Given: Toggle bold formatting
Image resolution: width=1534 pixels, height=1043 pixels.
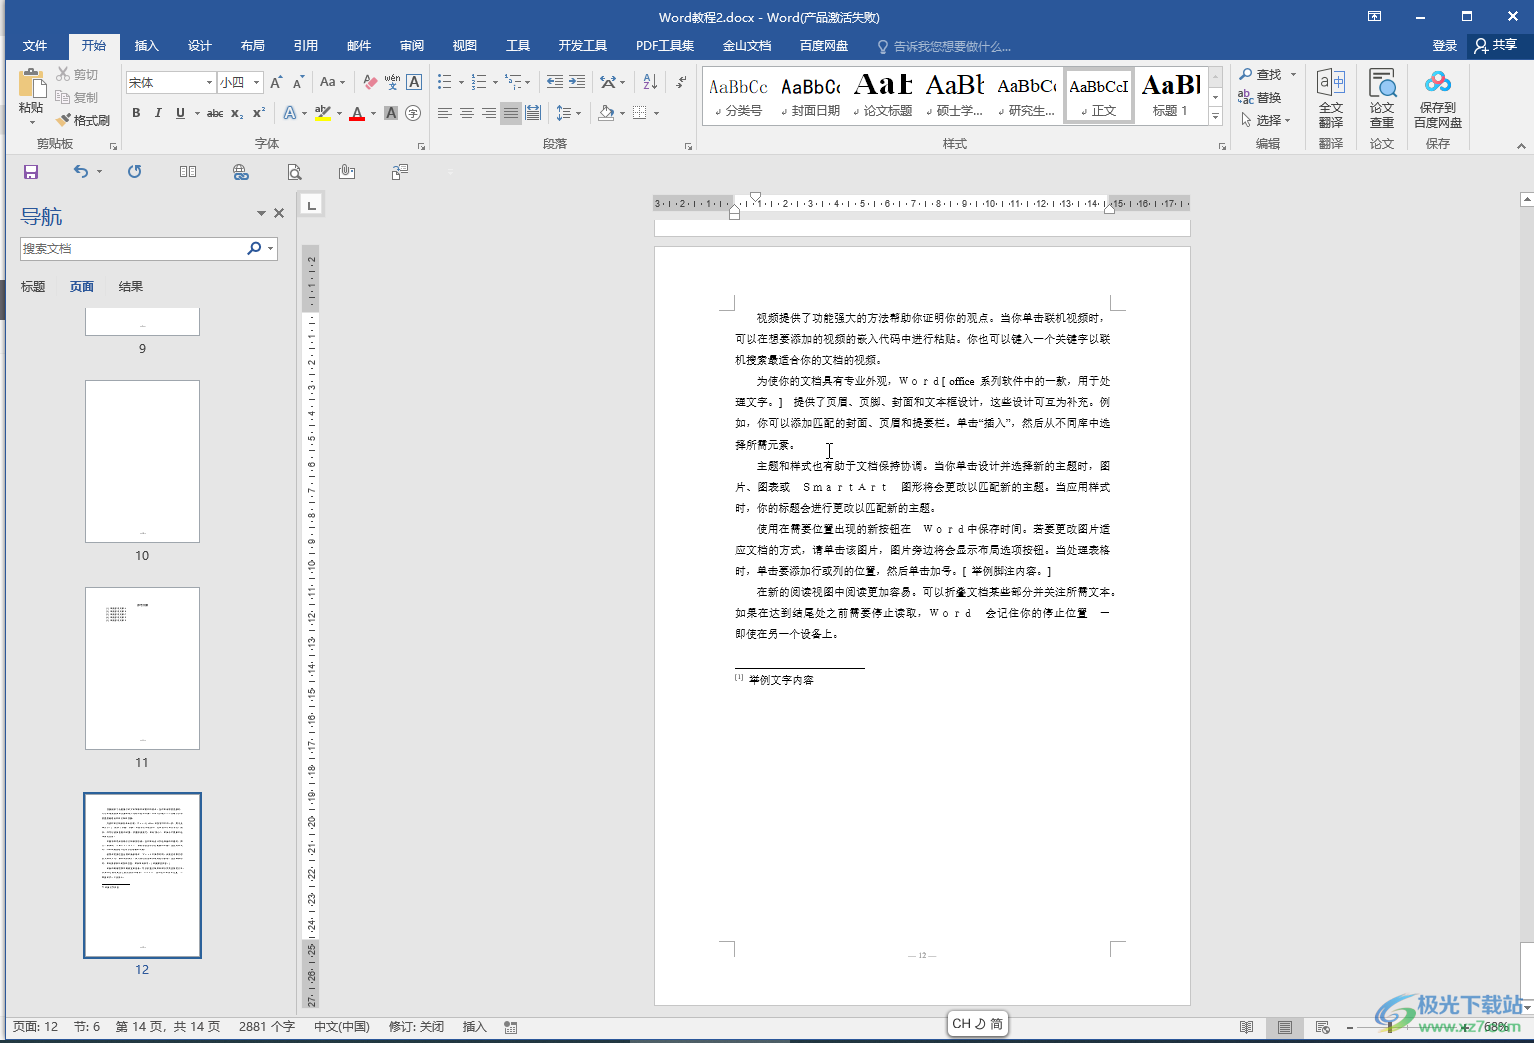Looking at the screenshot, I should coord(136,113).
